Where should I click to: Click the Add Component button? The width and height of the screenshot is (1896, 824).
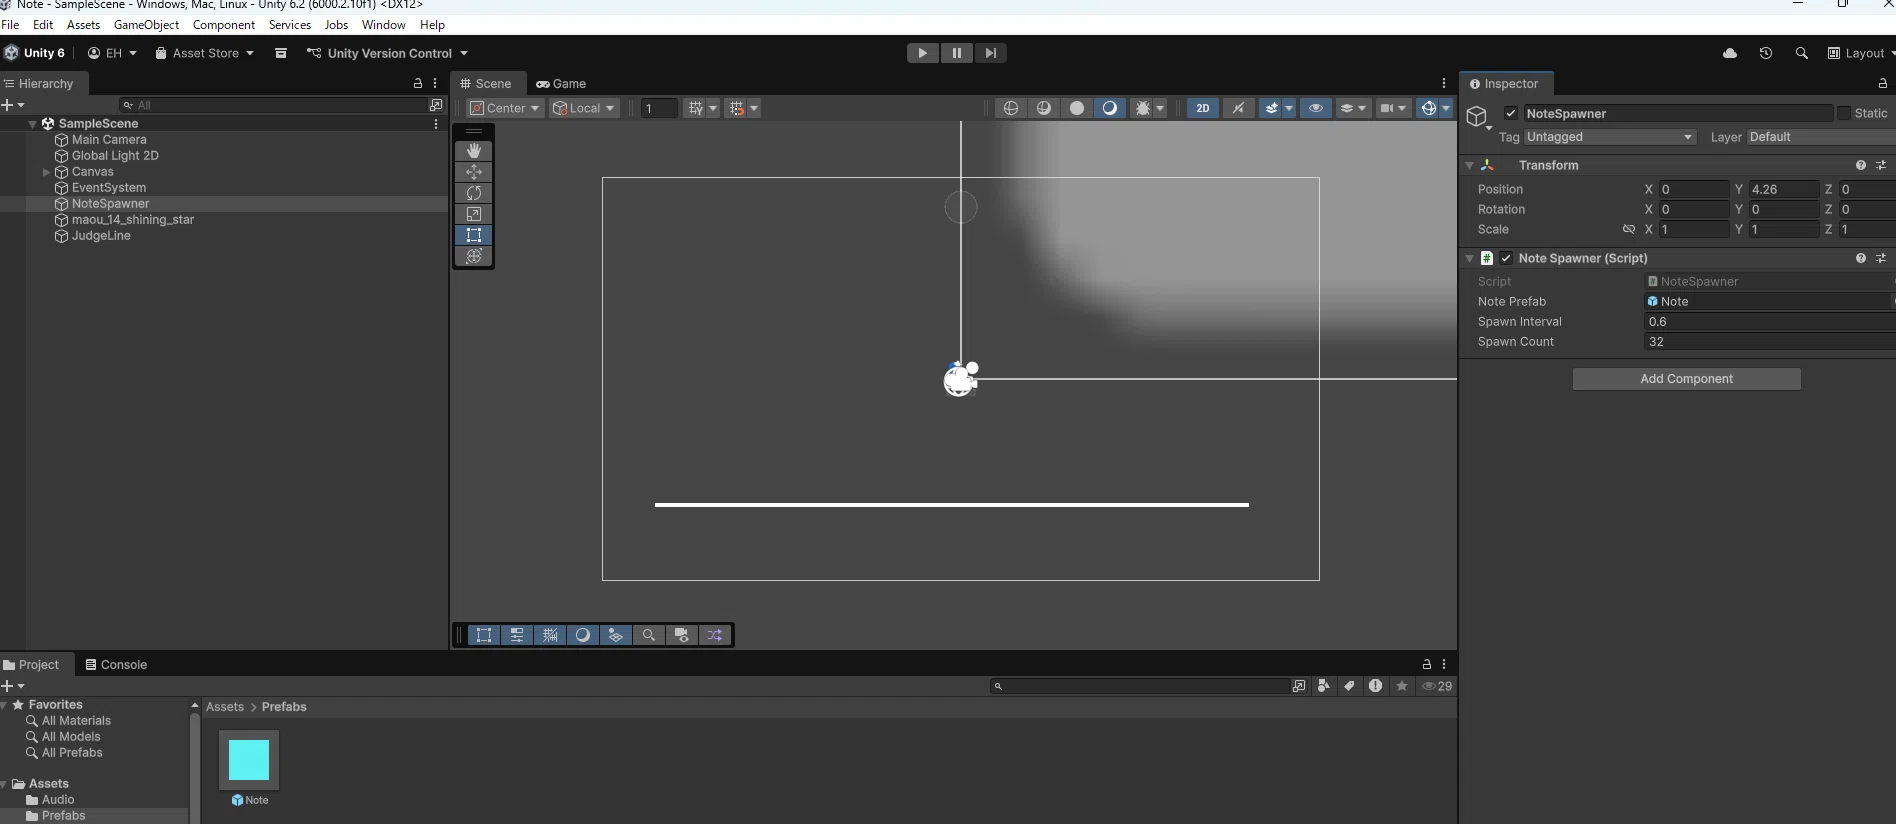1686,379
